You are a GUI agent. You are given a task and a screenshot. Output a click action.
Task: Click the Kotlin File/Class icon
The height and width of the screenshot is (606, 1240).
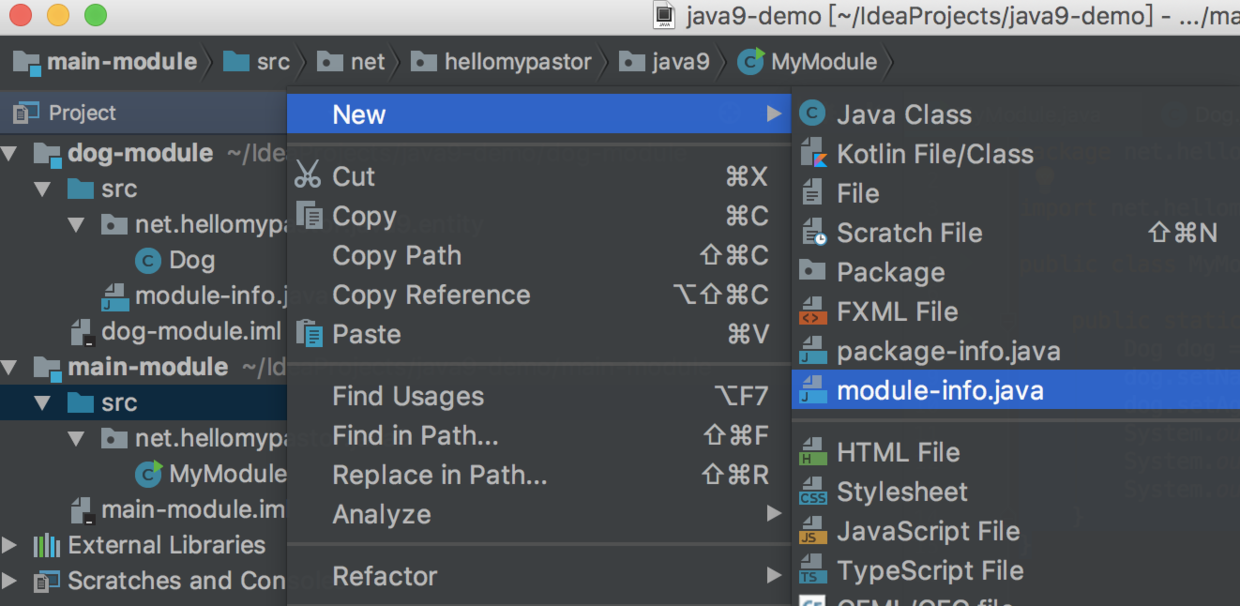pyautogui.click(x=813, y=154)
